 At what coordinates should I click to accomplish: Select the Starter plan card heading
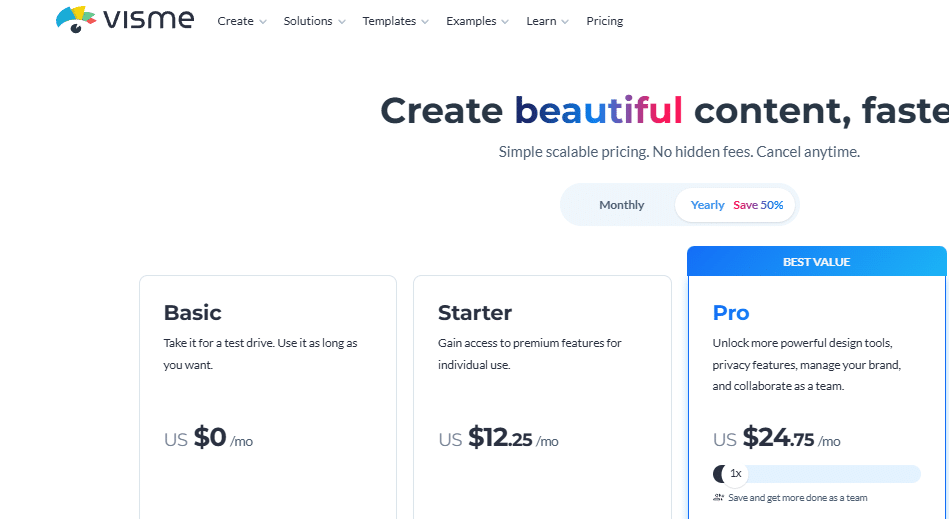474,313
